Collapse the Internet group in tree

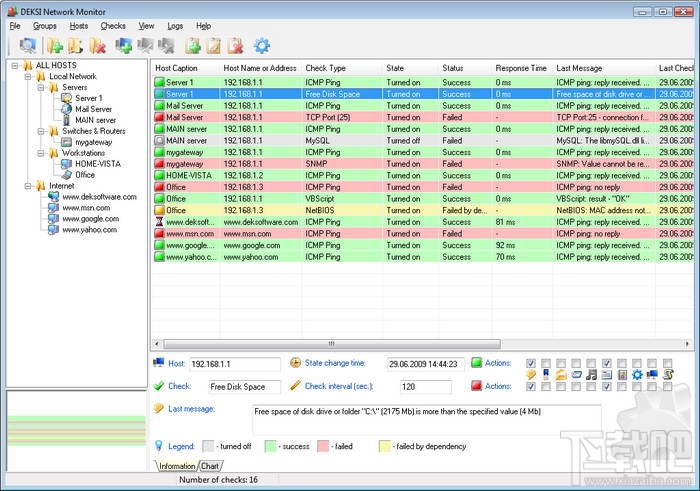tap(27, 185)
